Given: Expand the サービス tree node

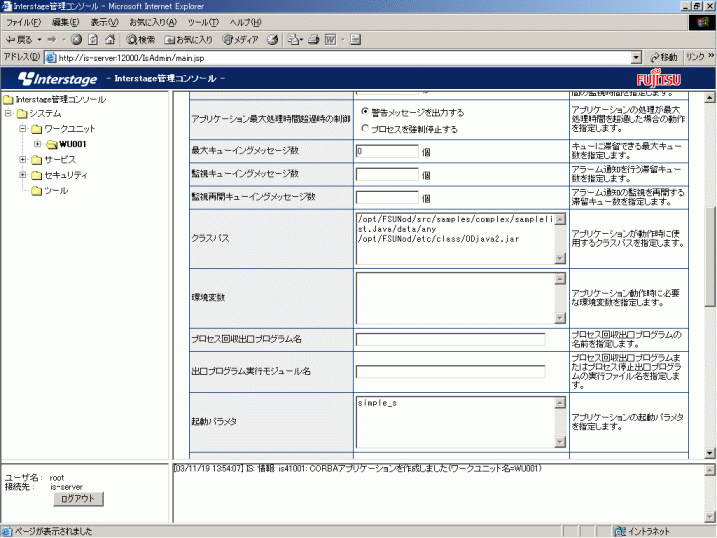Looking at the screenshot, I should 23,159.
